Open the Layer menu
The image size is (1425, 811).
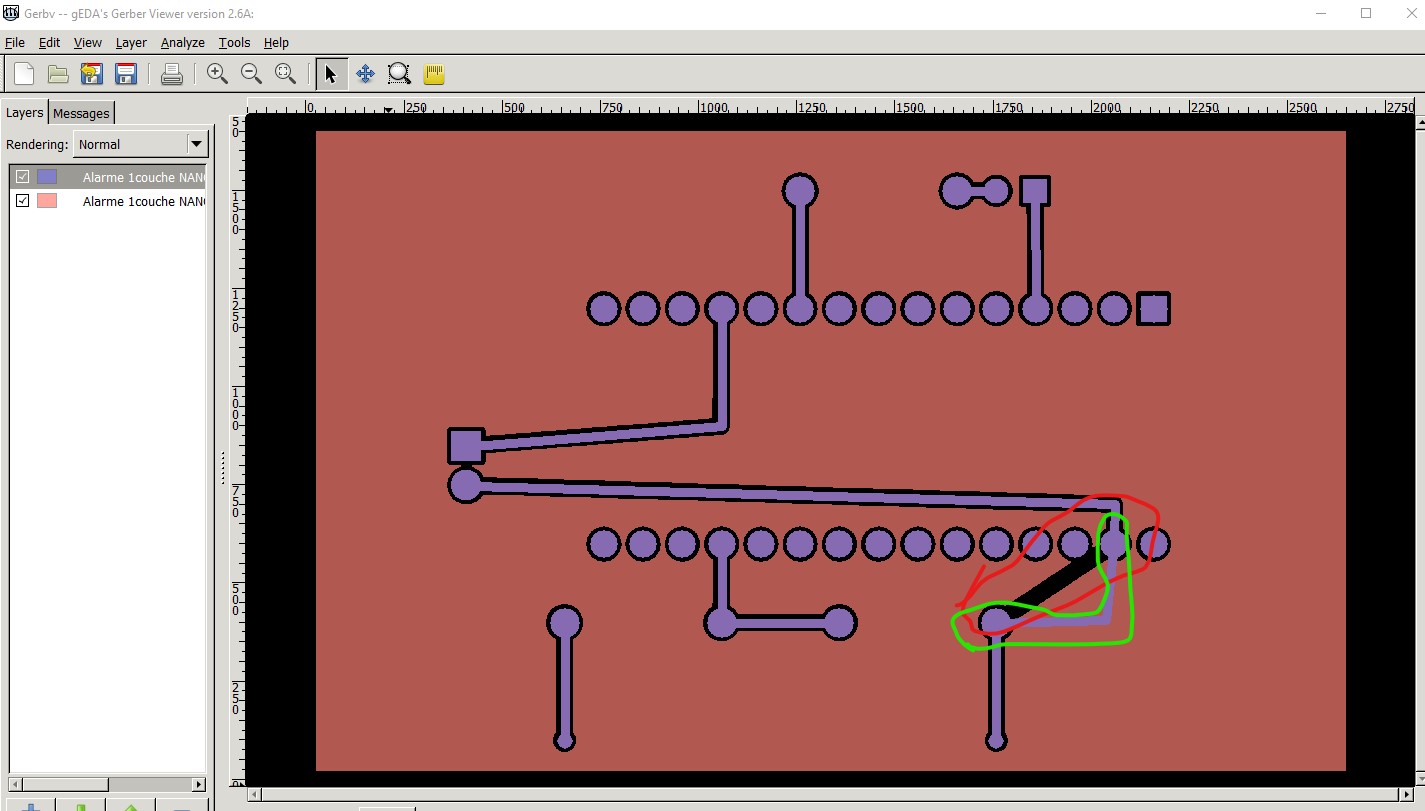130,42
